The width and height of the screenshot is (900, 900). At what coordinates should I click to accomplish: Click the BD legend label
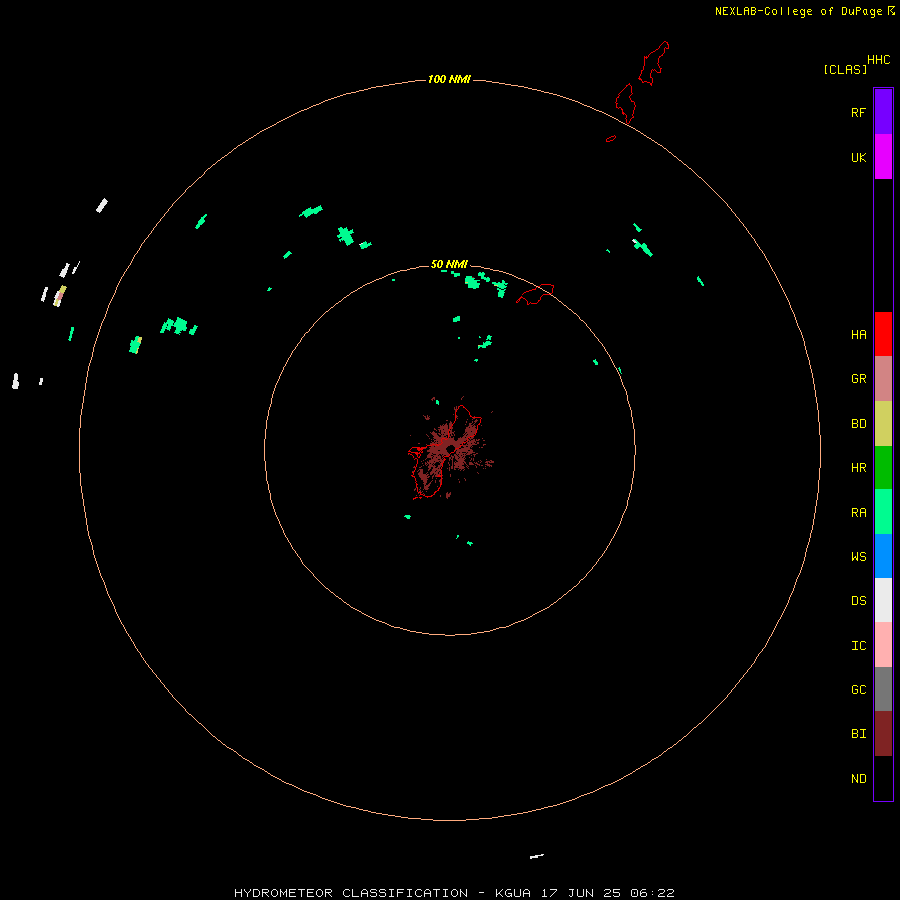pos(858,424)
